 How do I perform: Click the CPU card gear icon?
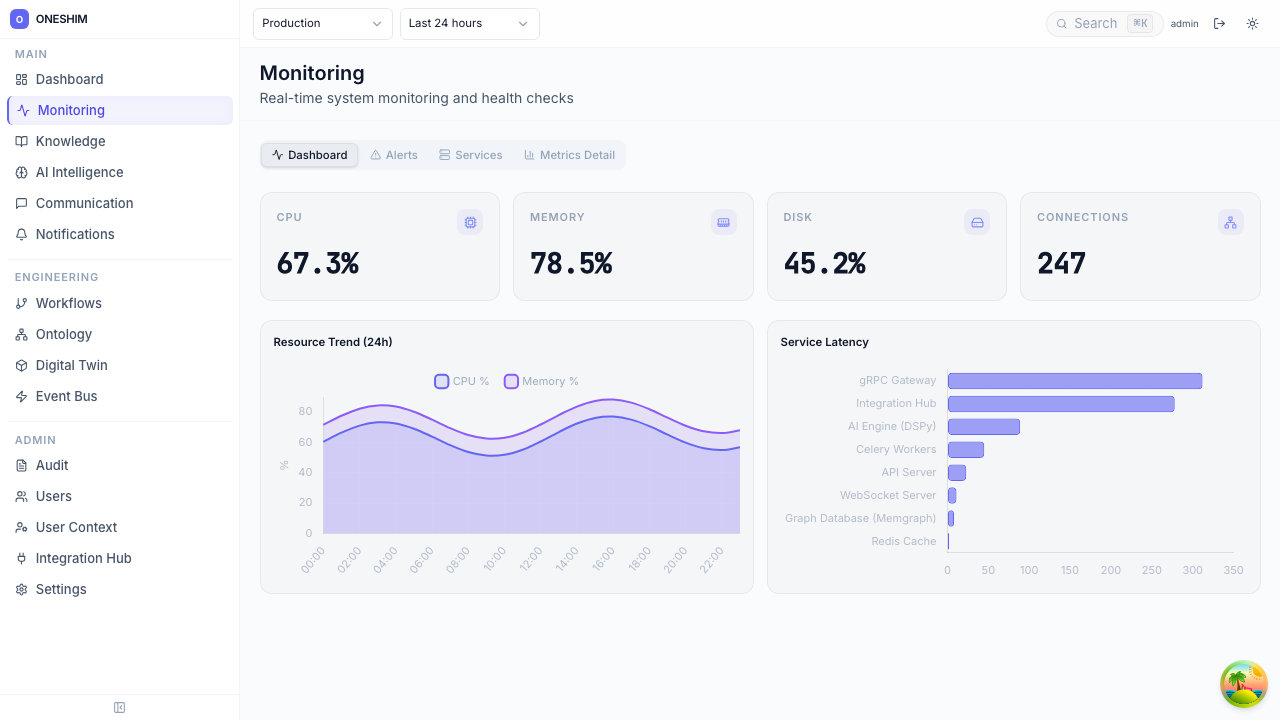tap(470, 222)
